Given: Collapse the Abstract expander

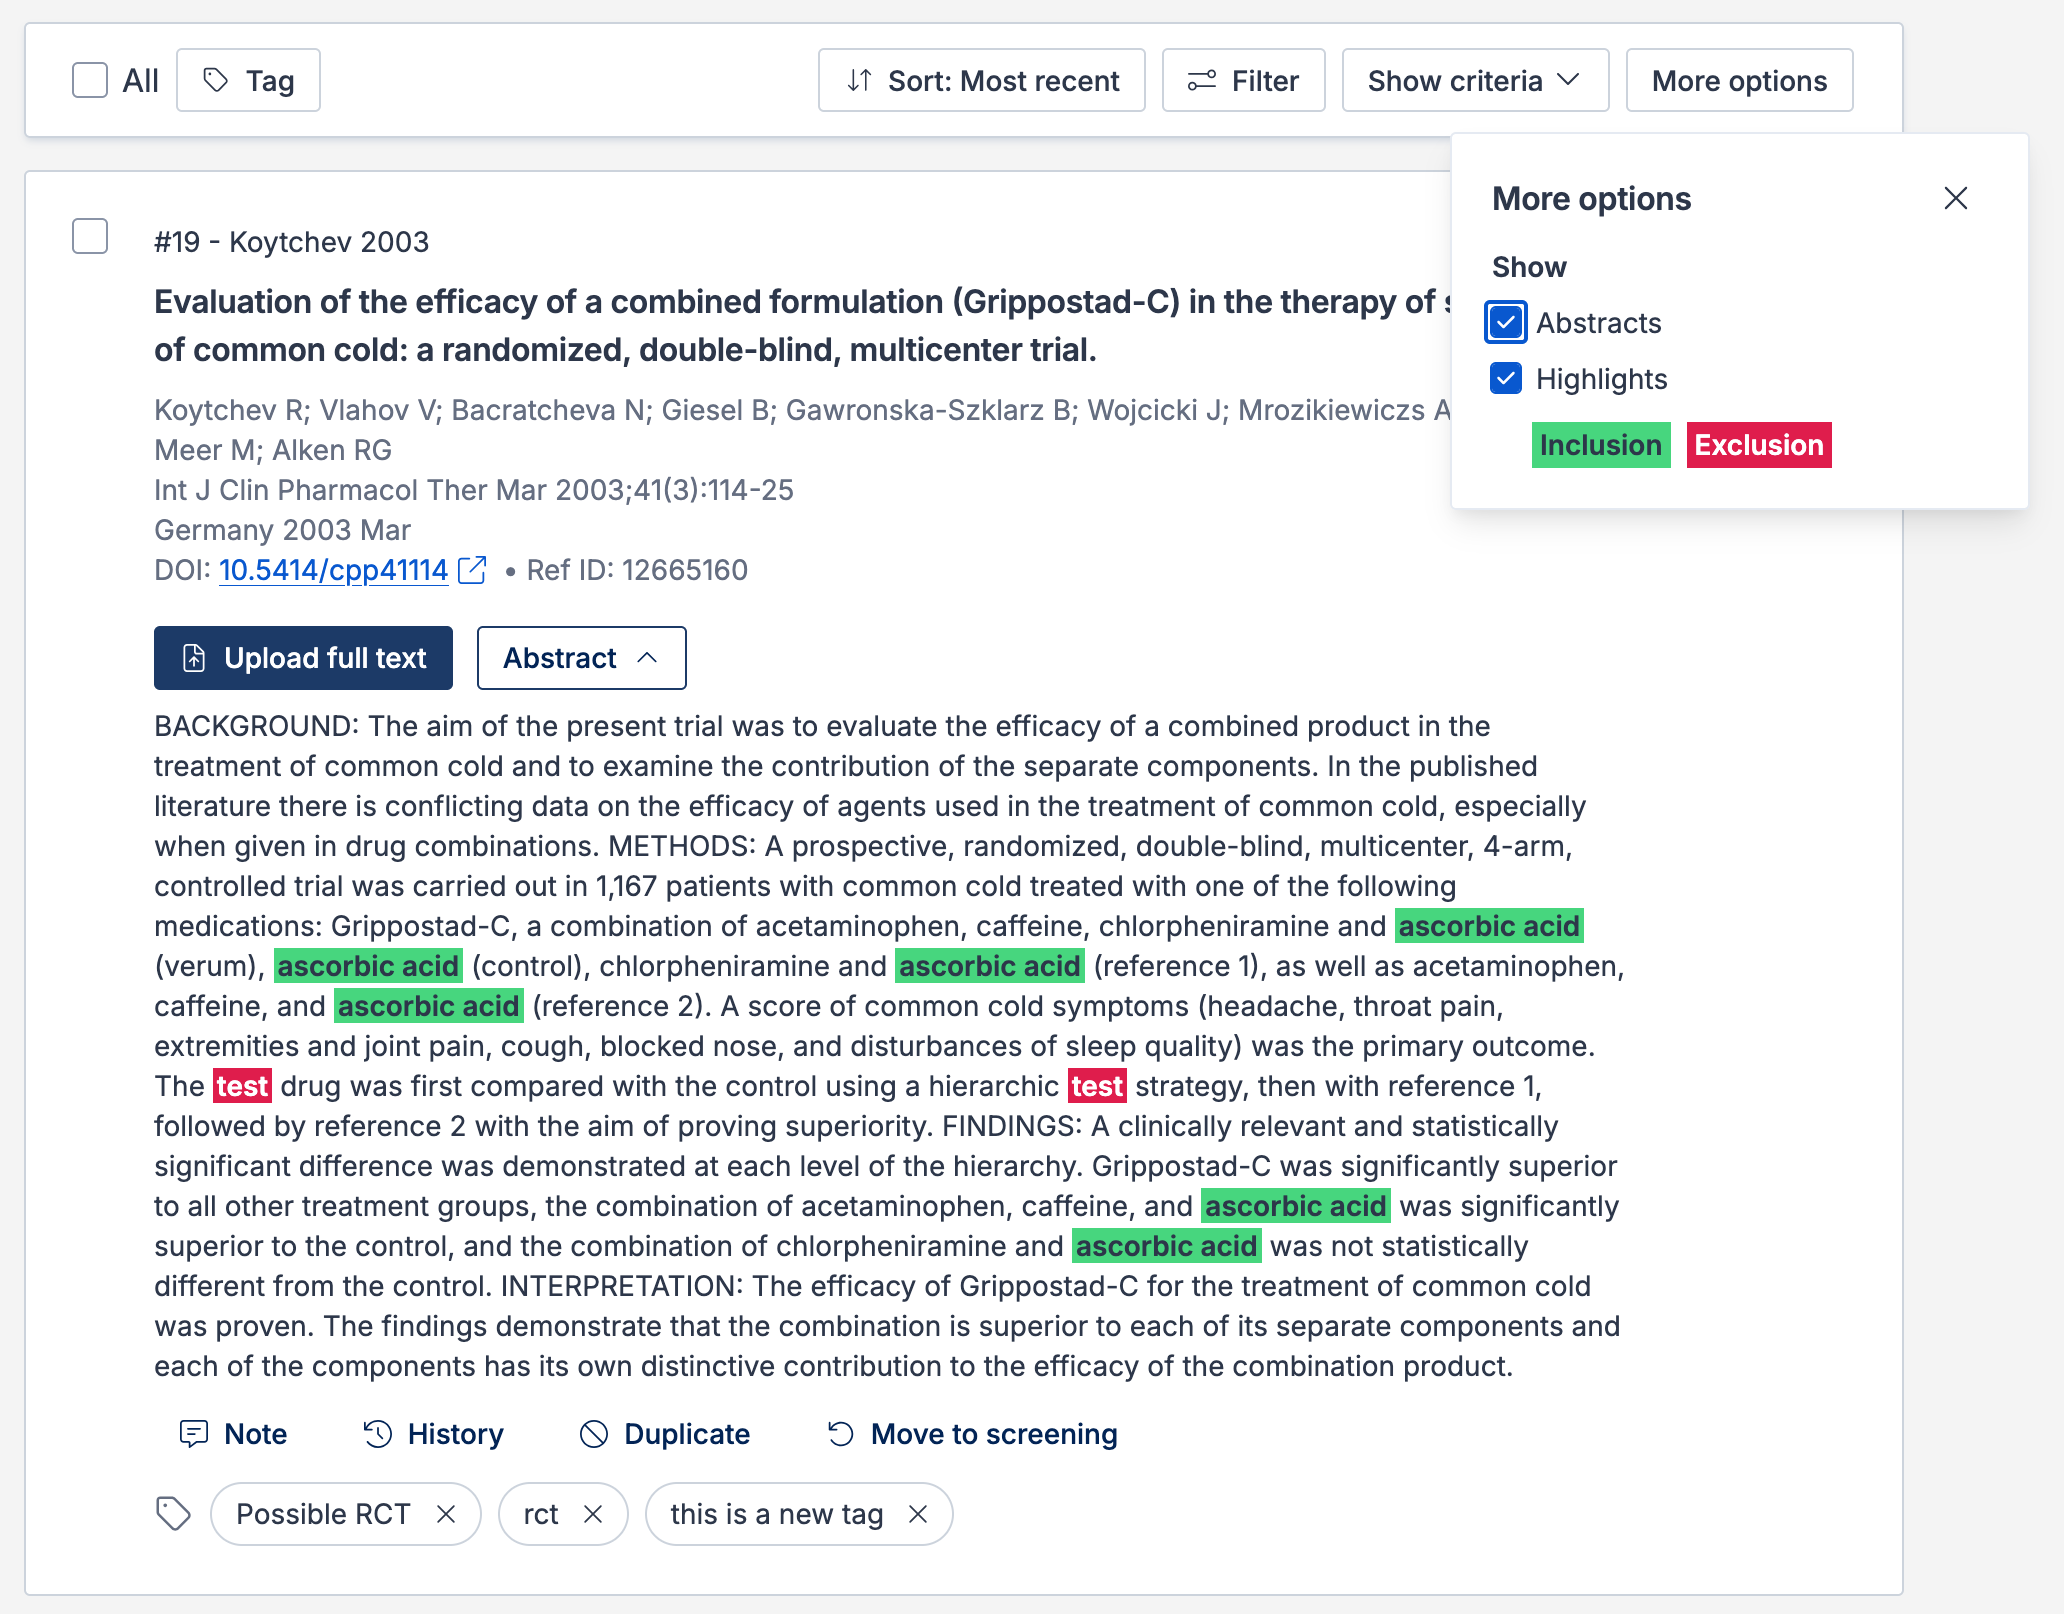Looking at the screenshot, I should pos(581,658).
